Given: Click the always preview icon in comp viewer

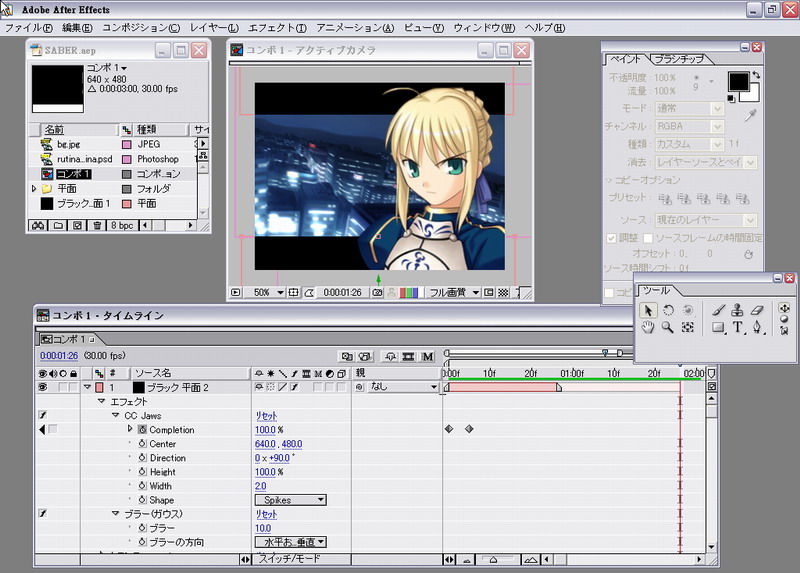Looking at the screenshot, I should (235, 292).
